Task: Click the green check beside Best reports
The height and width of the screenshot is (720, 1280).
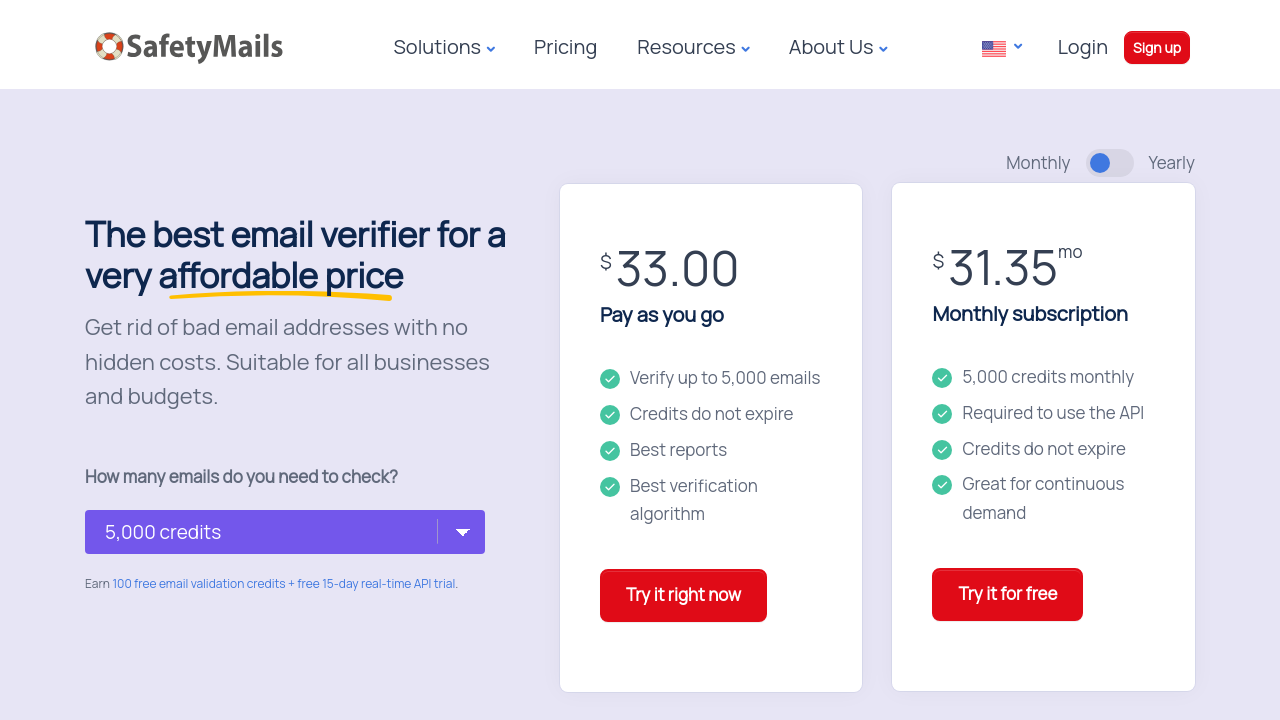Action: tap(610, 451)
